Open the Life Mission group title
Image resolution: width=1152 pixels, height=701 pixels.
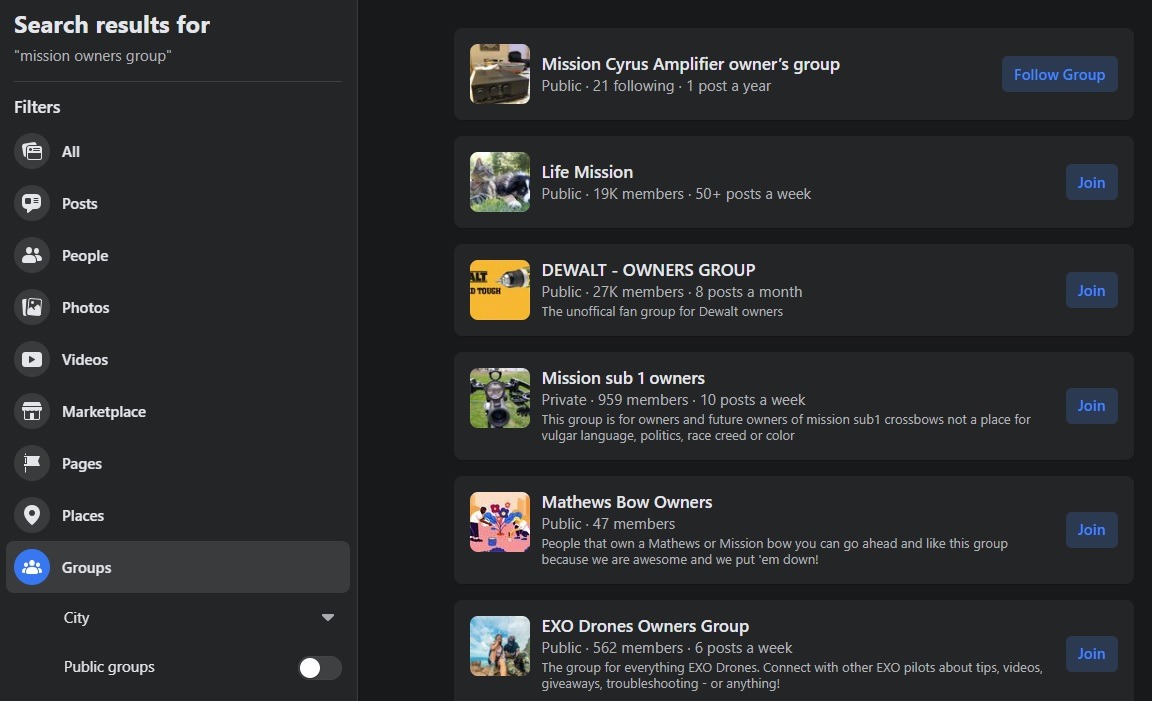pyautogui.click(x=587, y=172)
